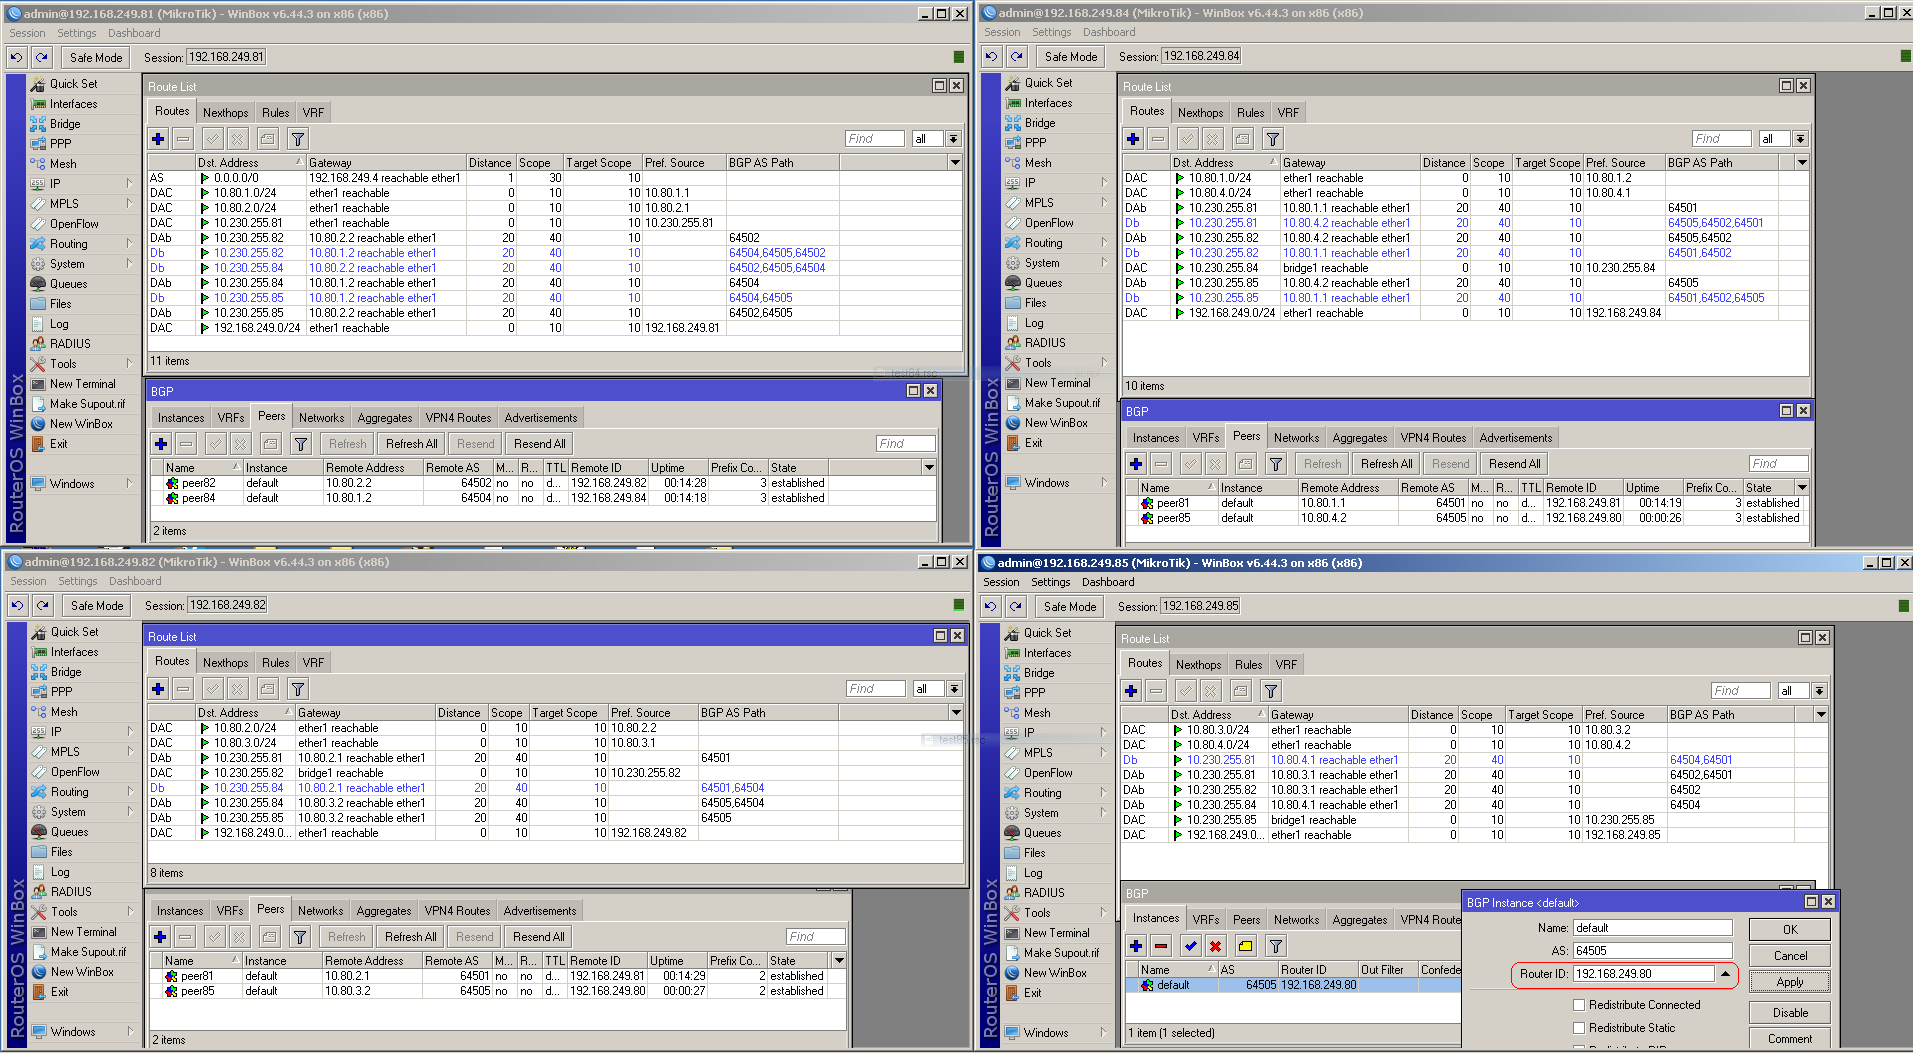The height and width of the screenshot is (1053, 1913).
Task: Click red X disable icon in BGP Instances toolbar
Action: [x=1215, y=946]
